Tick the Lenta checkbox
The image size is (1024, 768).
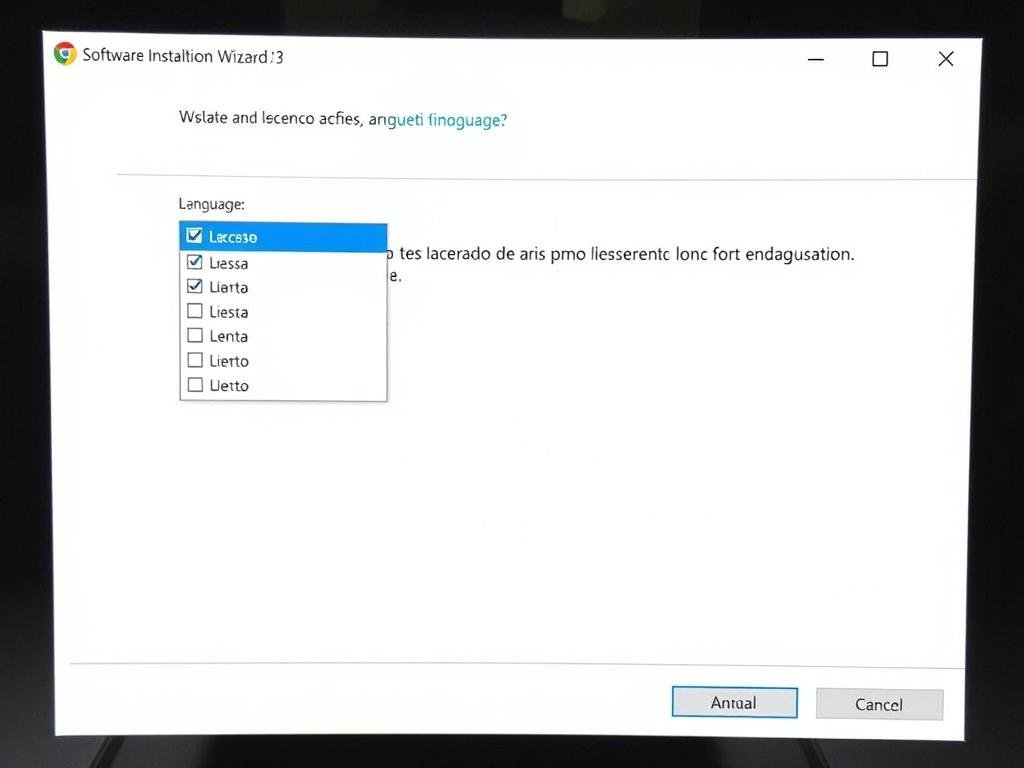[195, 335]
